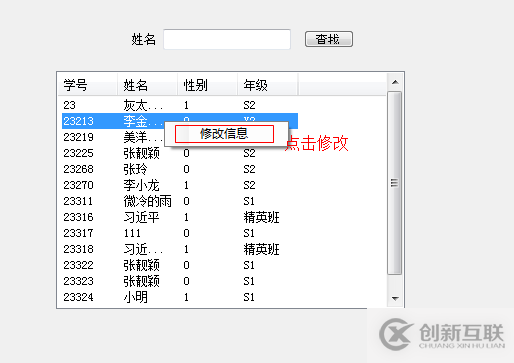
Task: Select student ID 23311
Action: click(x=79, y=201)
